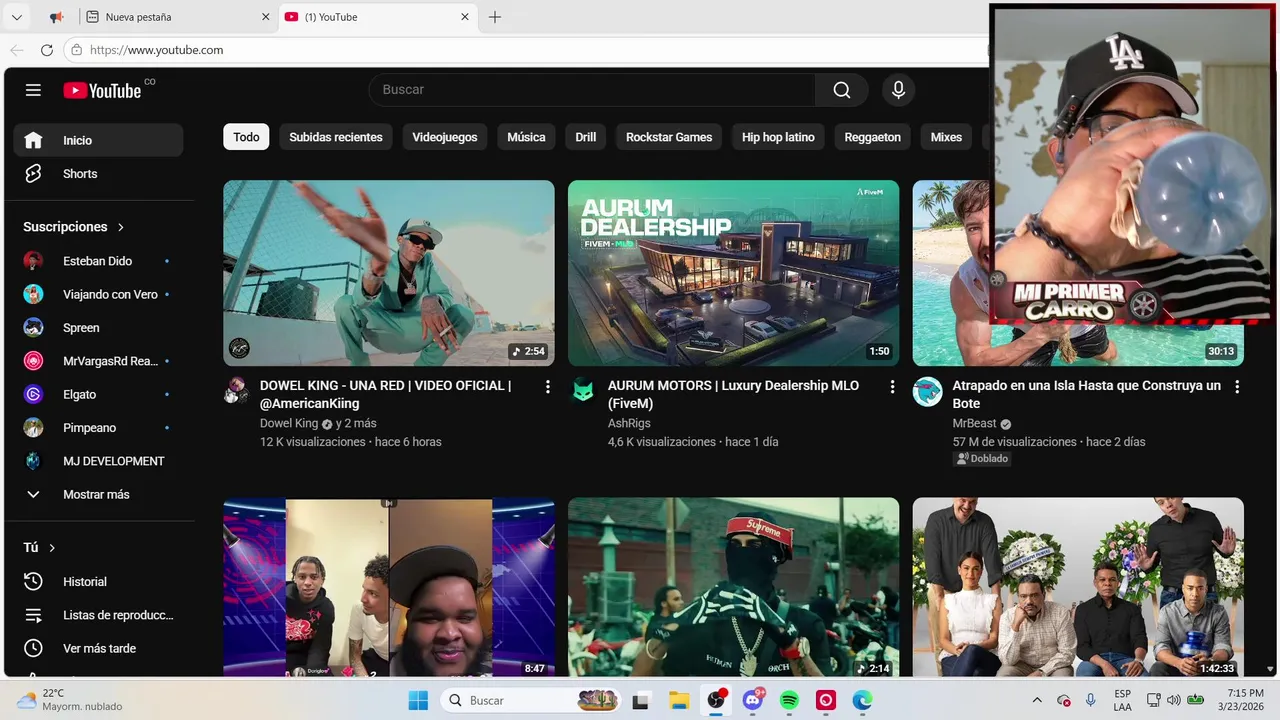
Task: Close the YouTube browser tab
Action: pyautogui.click(x=465, y=17)
